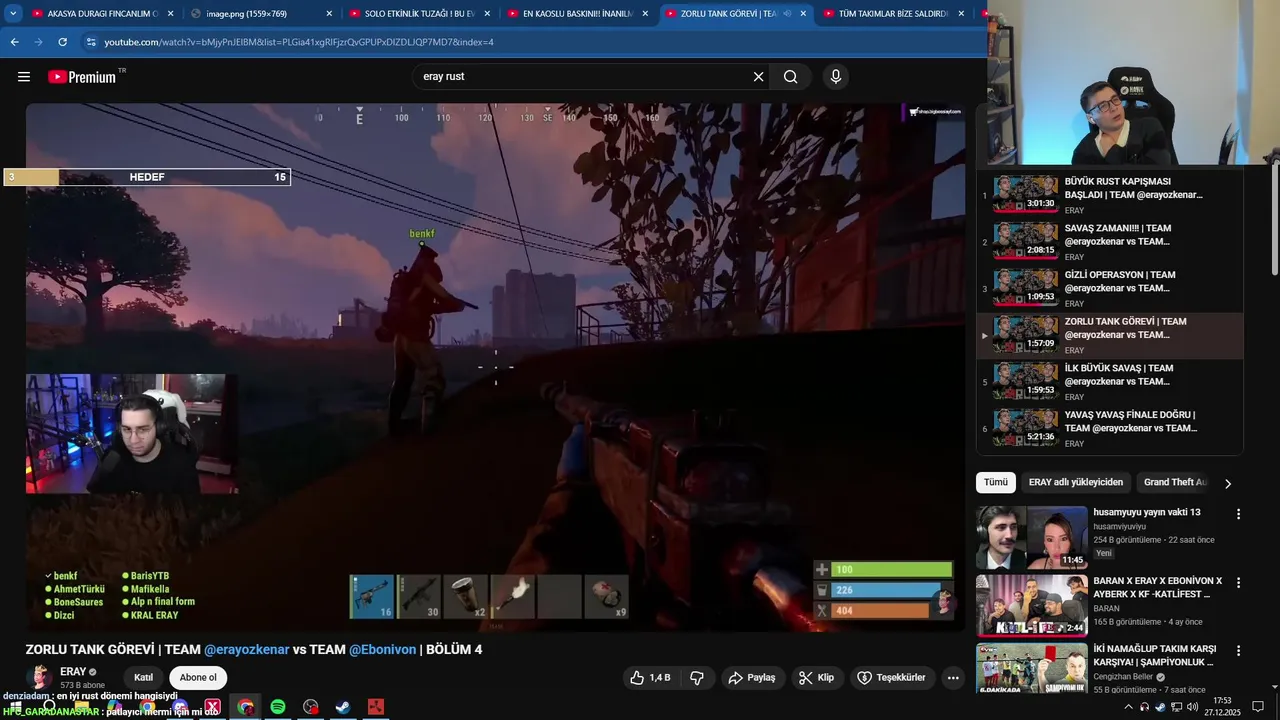Image resolution: width=1280 pixels, height=720 pixels.
Task: Start voice search with microphone
Action: click(x=836, y=77)
